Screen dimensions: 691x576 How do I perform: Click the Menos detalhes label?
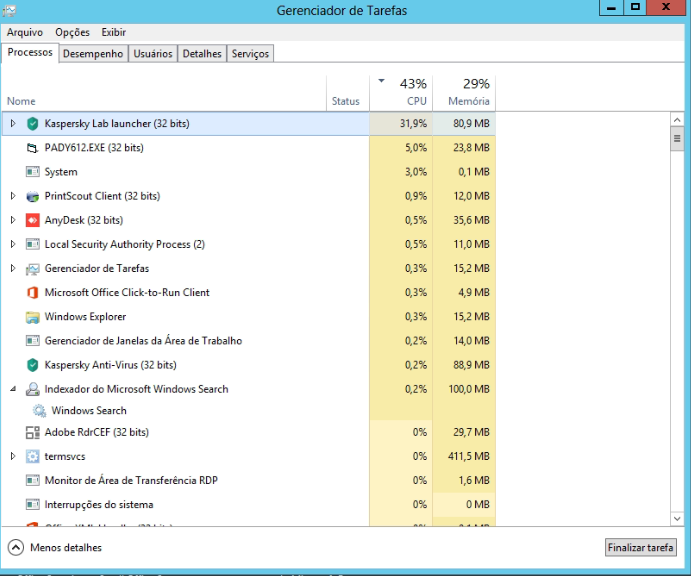point(66,548)
